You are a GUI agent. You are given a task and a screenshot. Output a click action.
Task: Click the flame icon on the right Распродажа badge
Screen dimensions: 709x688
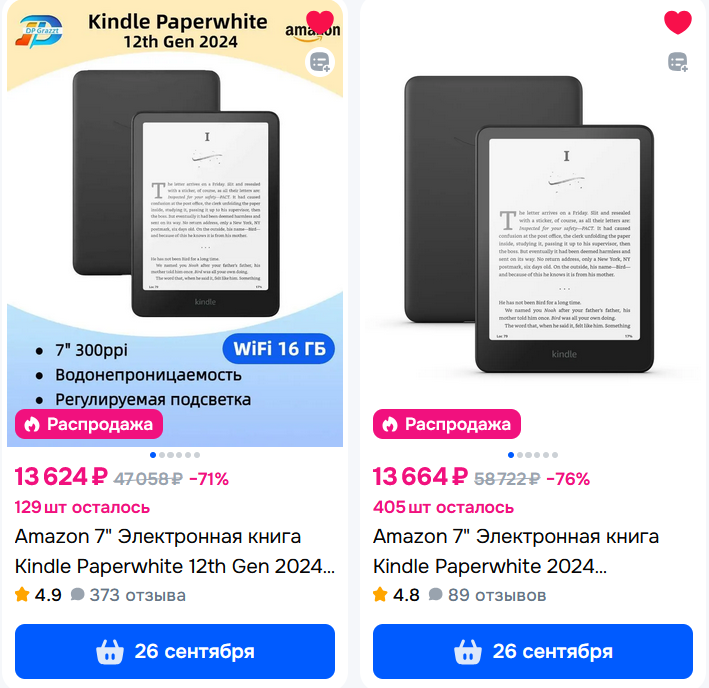389,424
